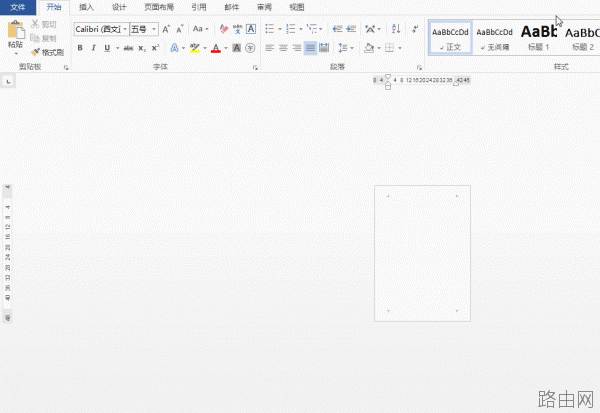
Task: Click the Center alignment icon
Action: [283, 48]
